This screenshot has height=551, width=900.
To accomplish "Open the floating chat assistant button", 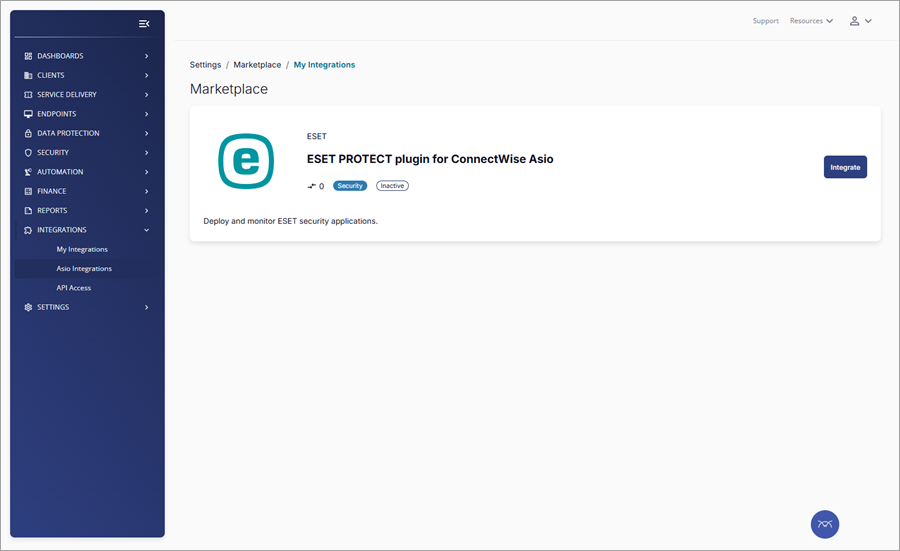I will (825, 524).
